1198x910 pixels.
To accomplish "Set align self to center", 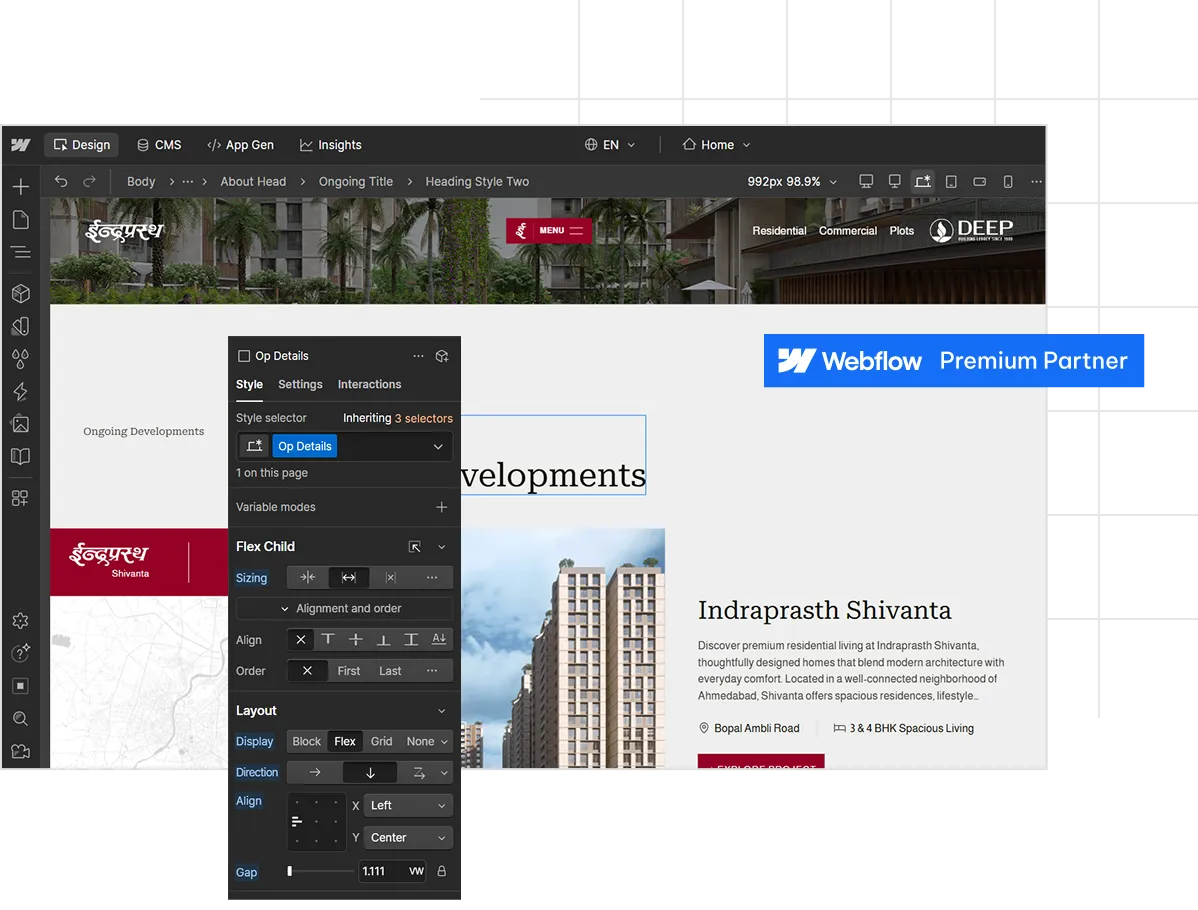I will coord(355,640).
